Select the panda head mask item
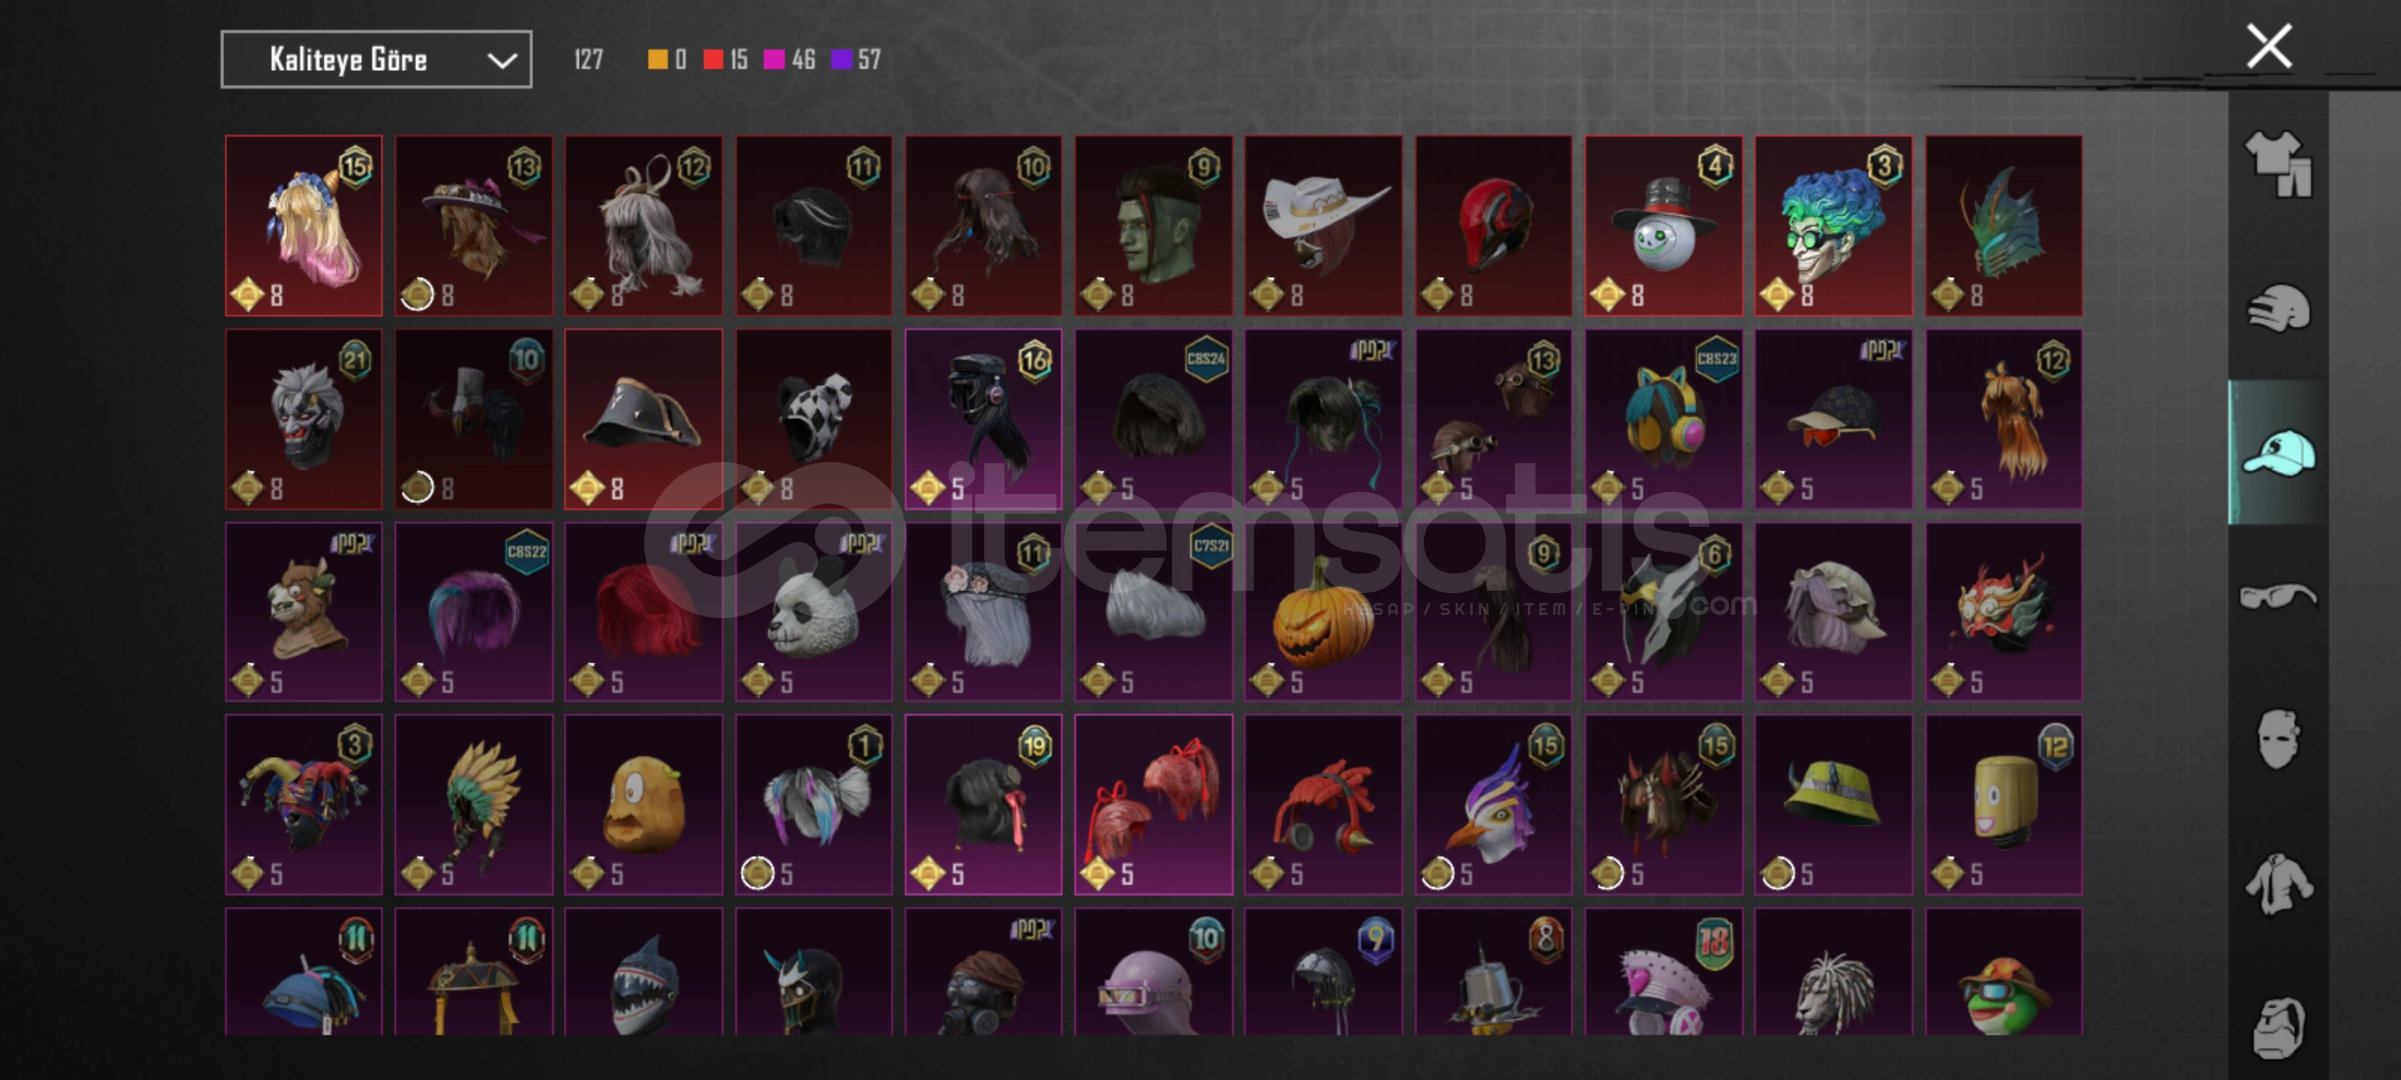 (x=814, y=612)
